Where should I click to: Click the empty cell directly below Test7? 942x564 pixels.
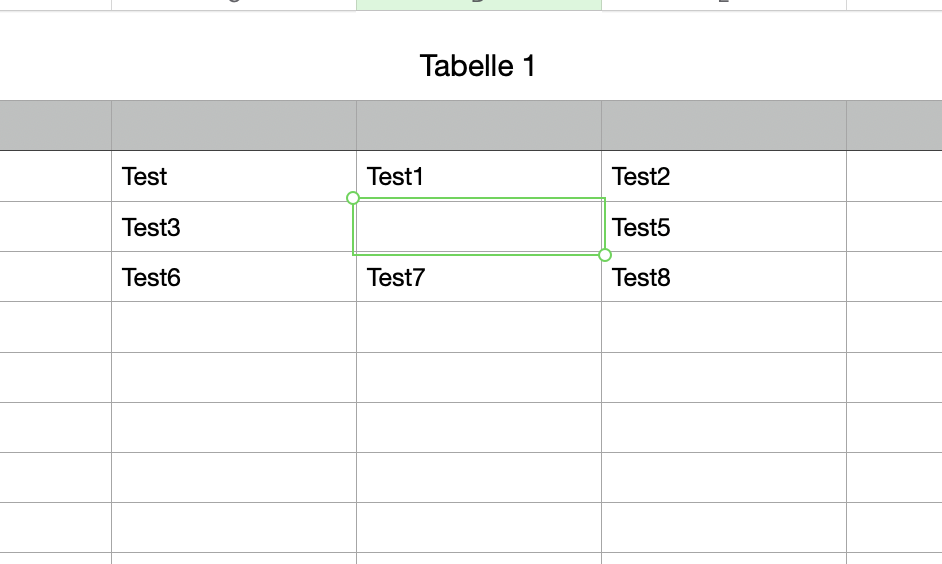[x=478, y=327]
